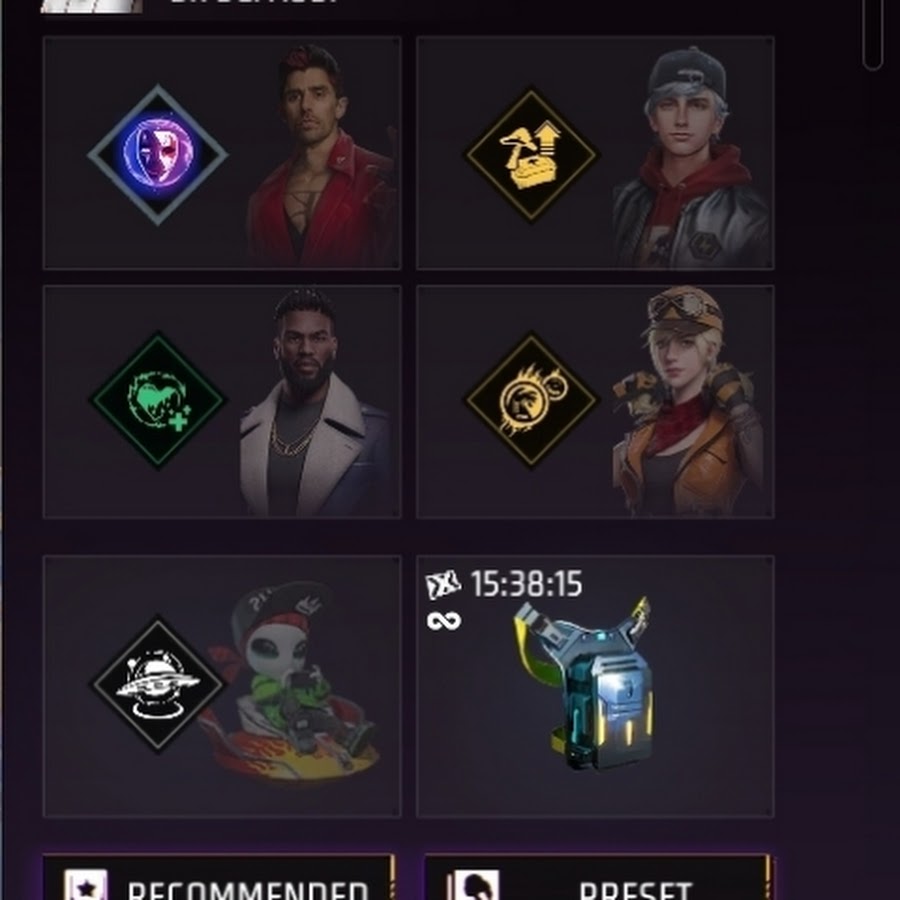The height and width of the screenshot is (900, 900).
Task: Click the star icon on Recommended button
Action: [x=86, y=886]
